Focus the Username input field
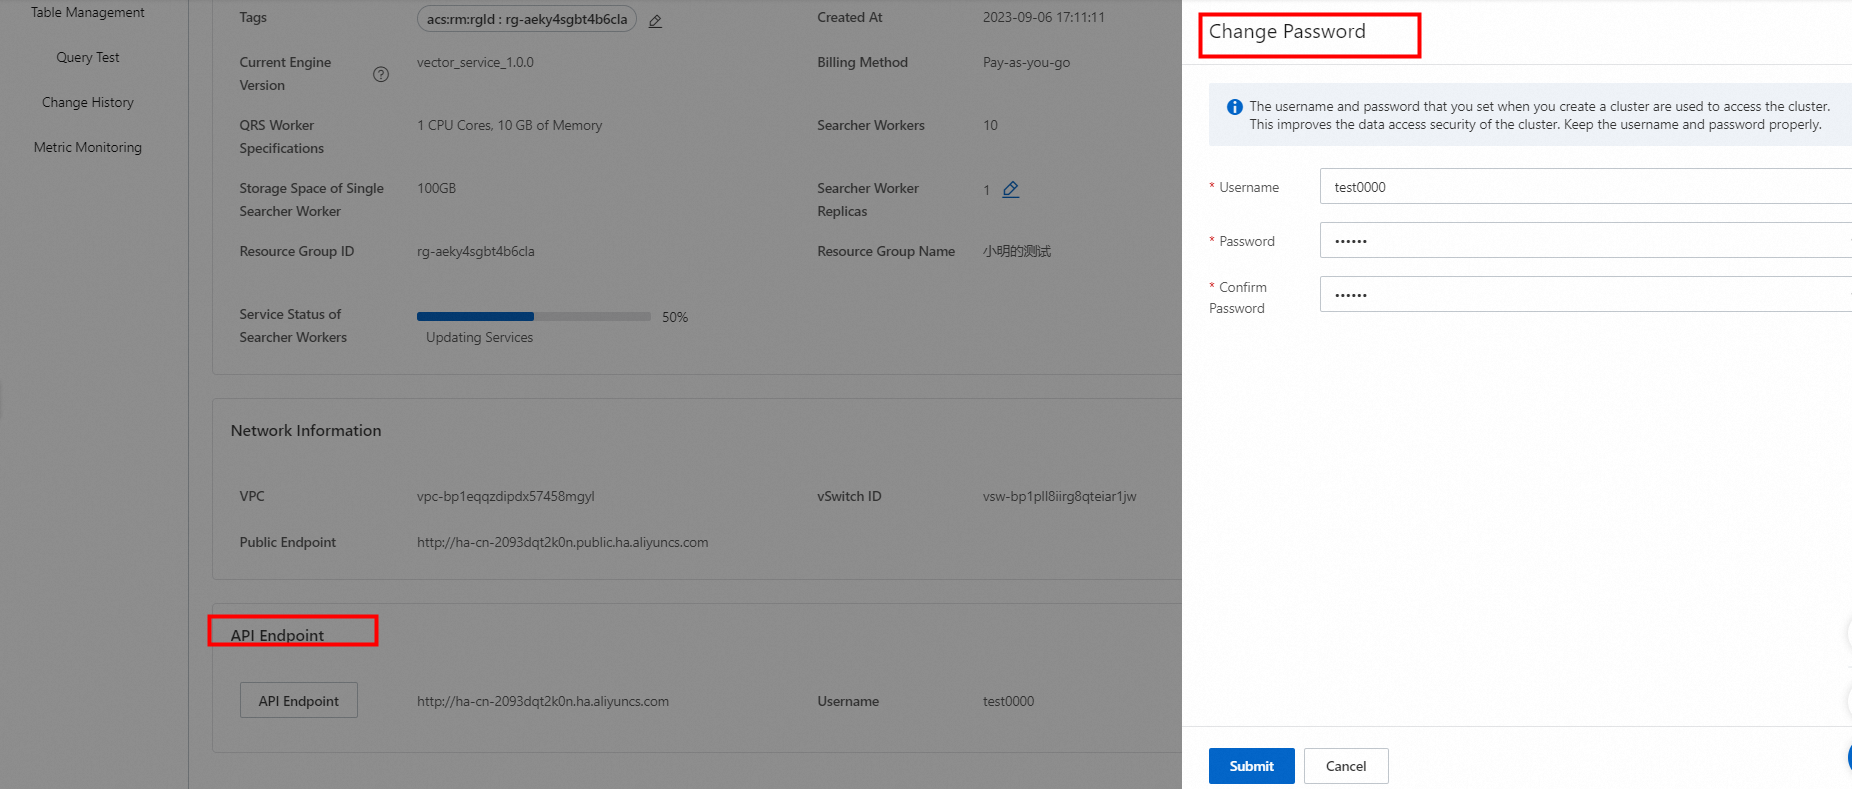 tap(1586, 187)
